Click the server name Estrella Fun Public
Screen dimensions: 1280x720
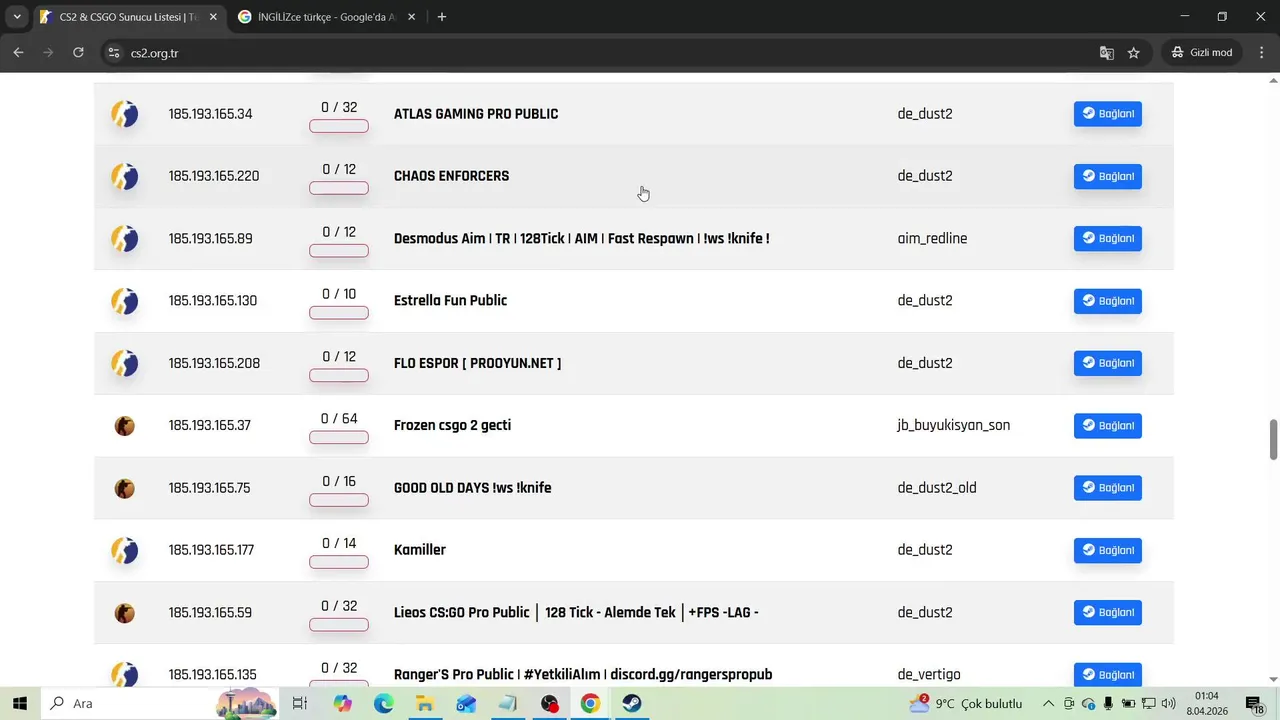tap(450, 301)
